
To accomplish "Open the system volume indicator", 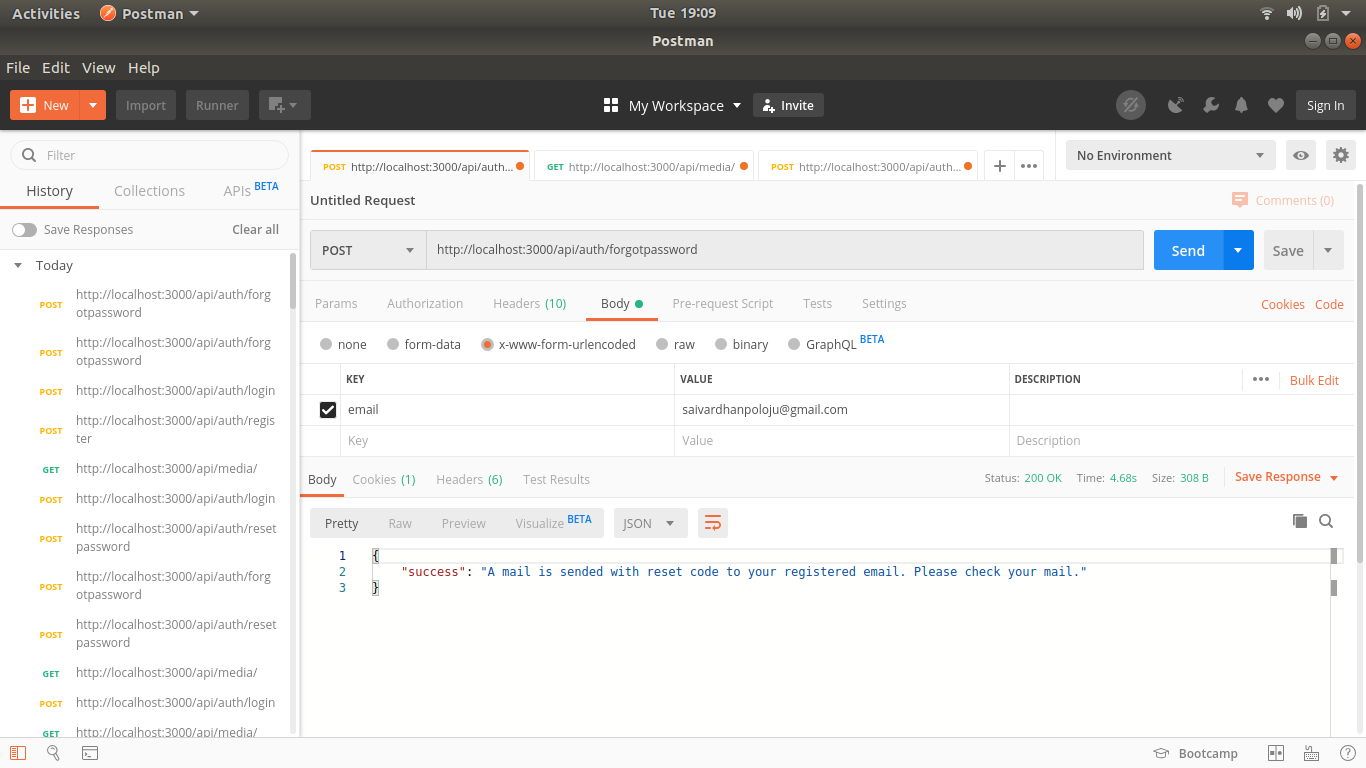I will (1294, 13).
